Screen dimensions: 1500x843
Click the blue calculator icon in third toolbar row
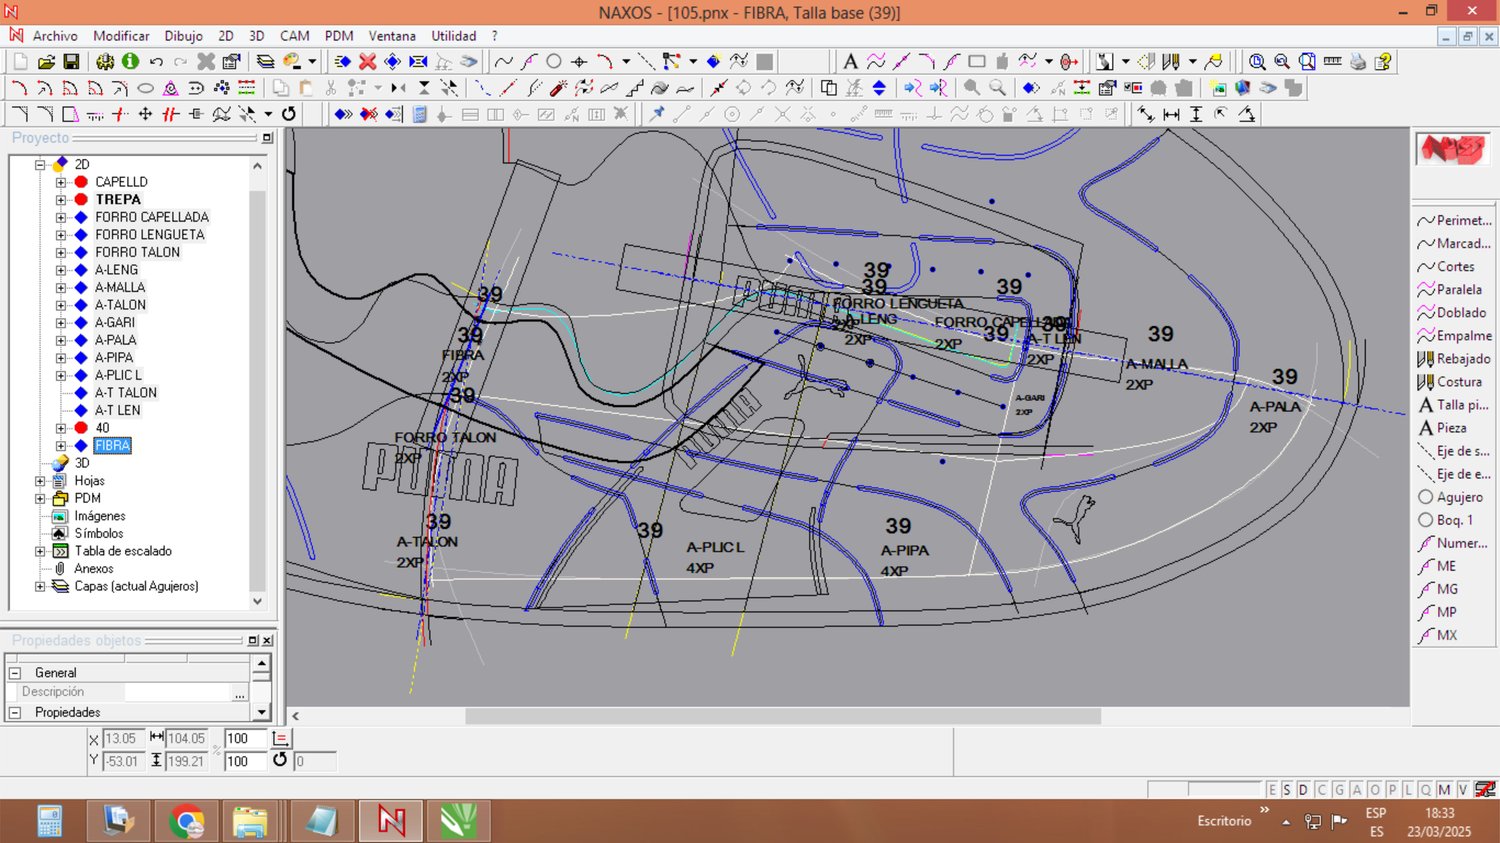(x=420, y=115)
